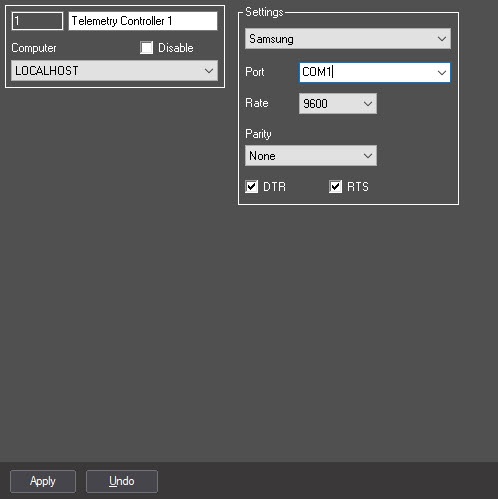Screen dimensions: 498x499
Task: Click the chevron arrow next to 9600
Action: 368,104
